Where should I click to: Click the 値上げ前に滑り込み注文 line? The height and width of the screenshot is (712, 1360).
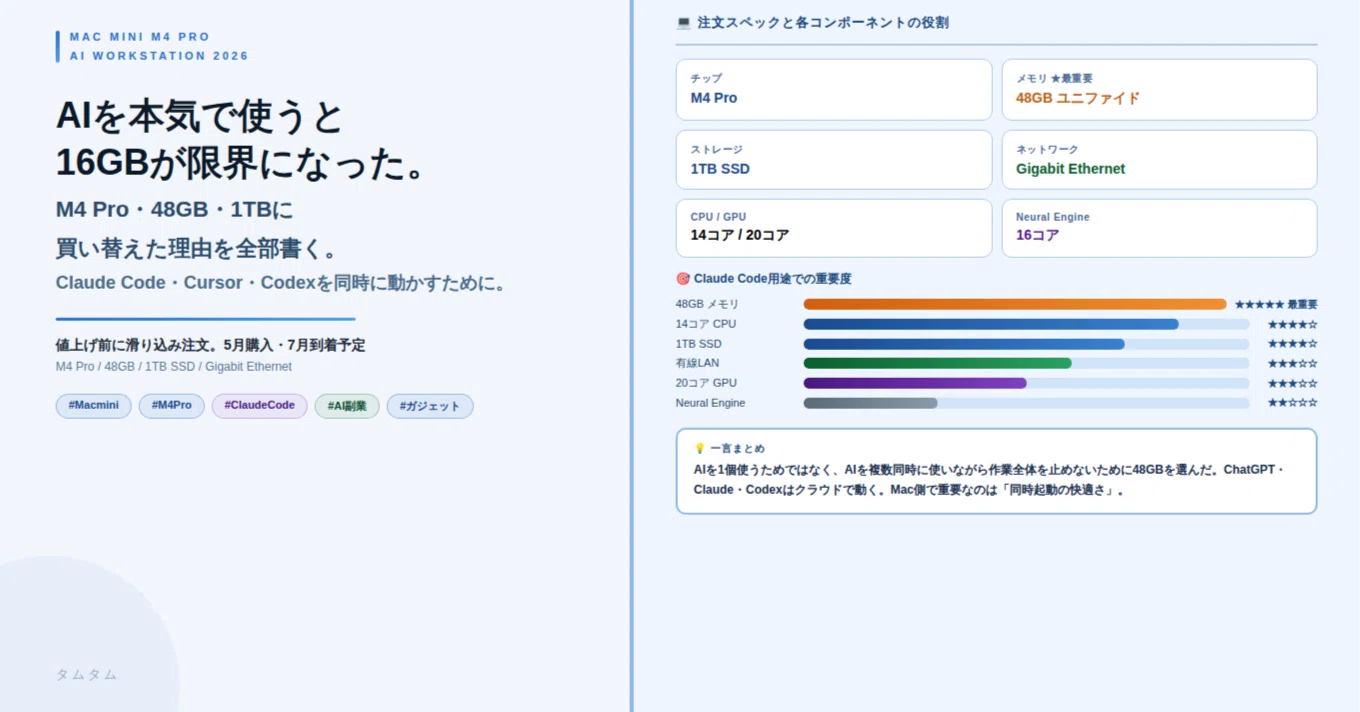[210, 345]
